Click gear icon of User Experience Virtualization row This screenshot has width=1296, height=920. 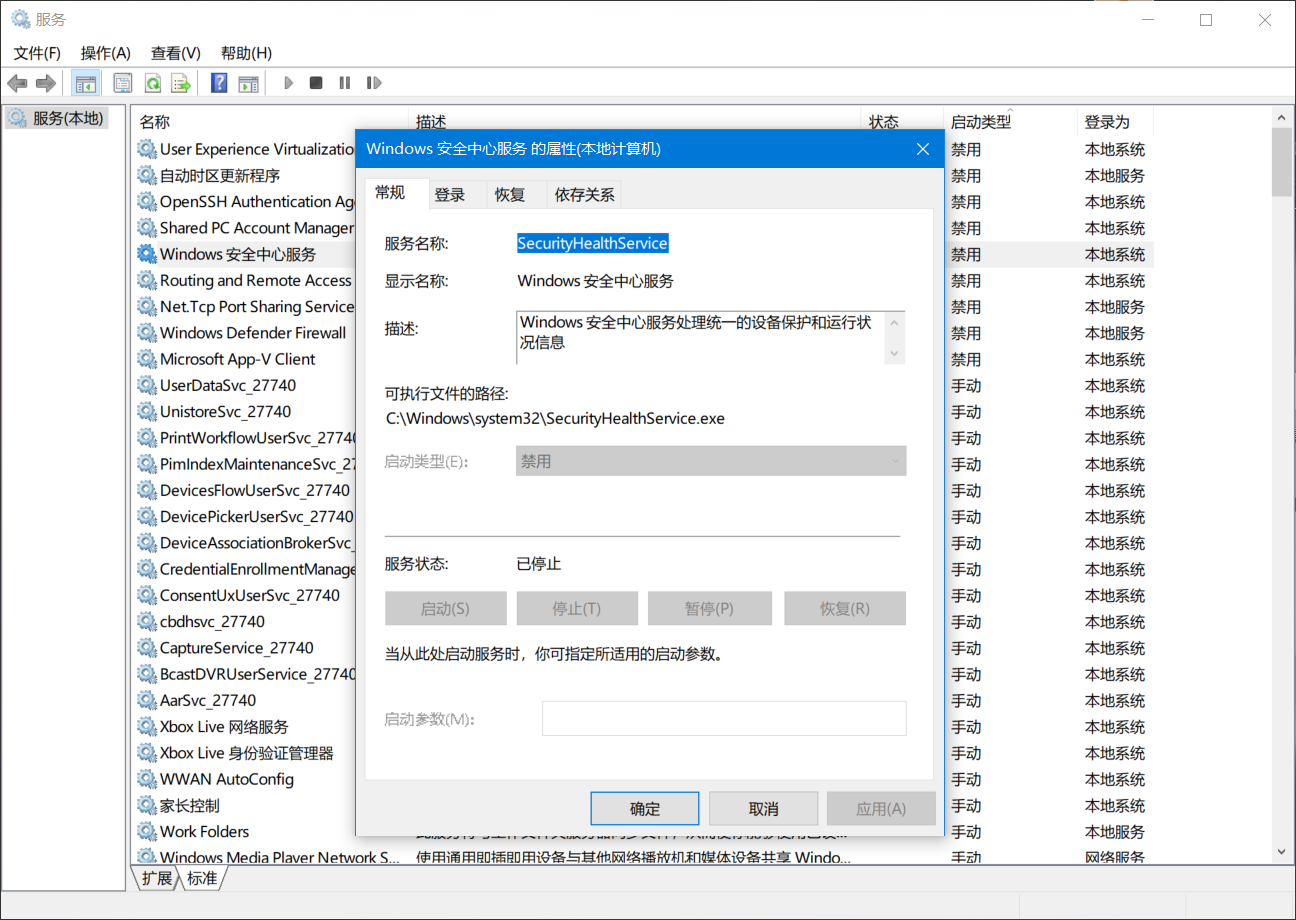pos(146,149)
